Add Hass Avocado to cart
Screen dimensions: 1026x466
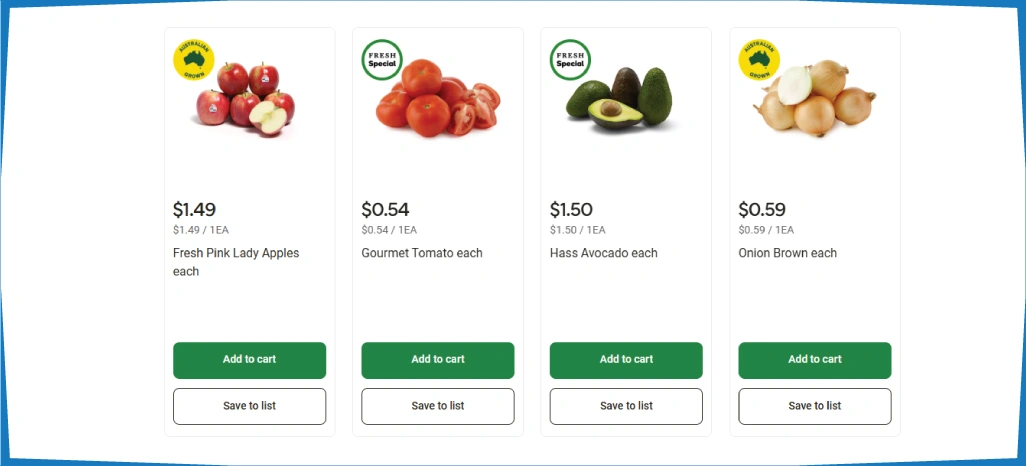tap(626, 360)
